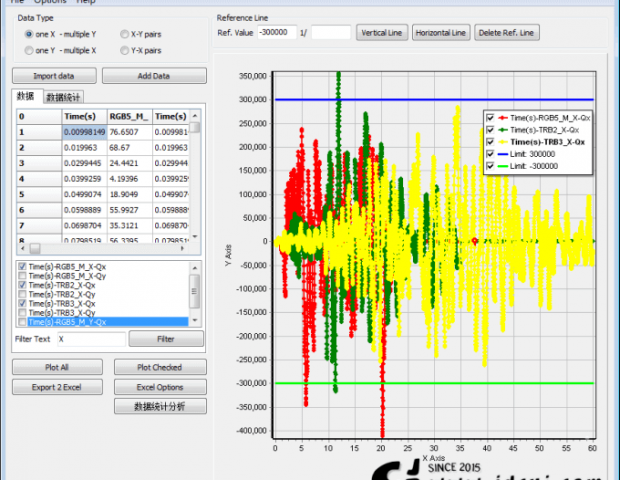Open the 数据 tab

click(x=26, y=96)
